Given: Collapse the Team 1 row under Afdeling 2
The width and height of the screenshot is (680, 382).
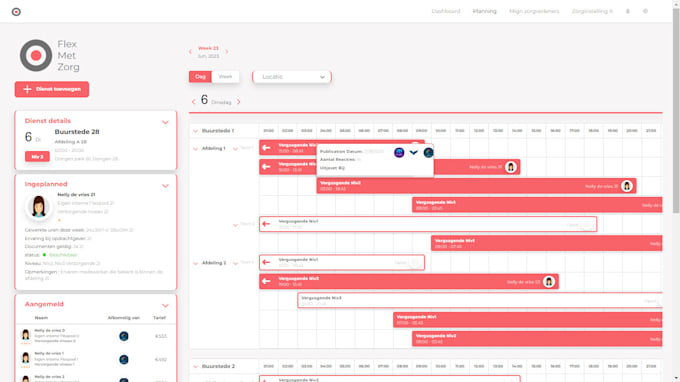Looking at the screenshot, I should coord(235,263).
